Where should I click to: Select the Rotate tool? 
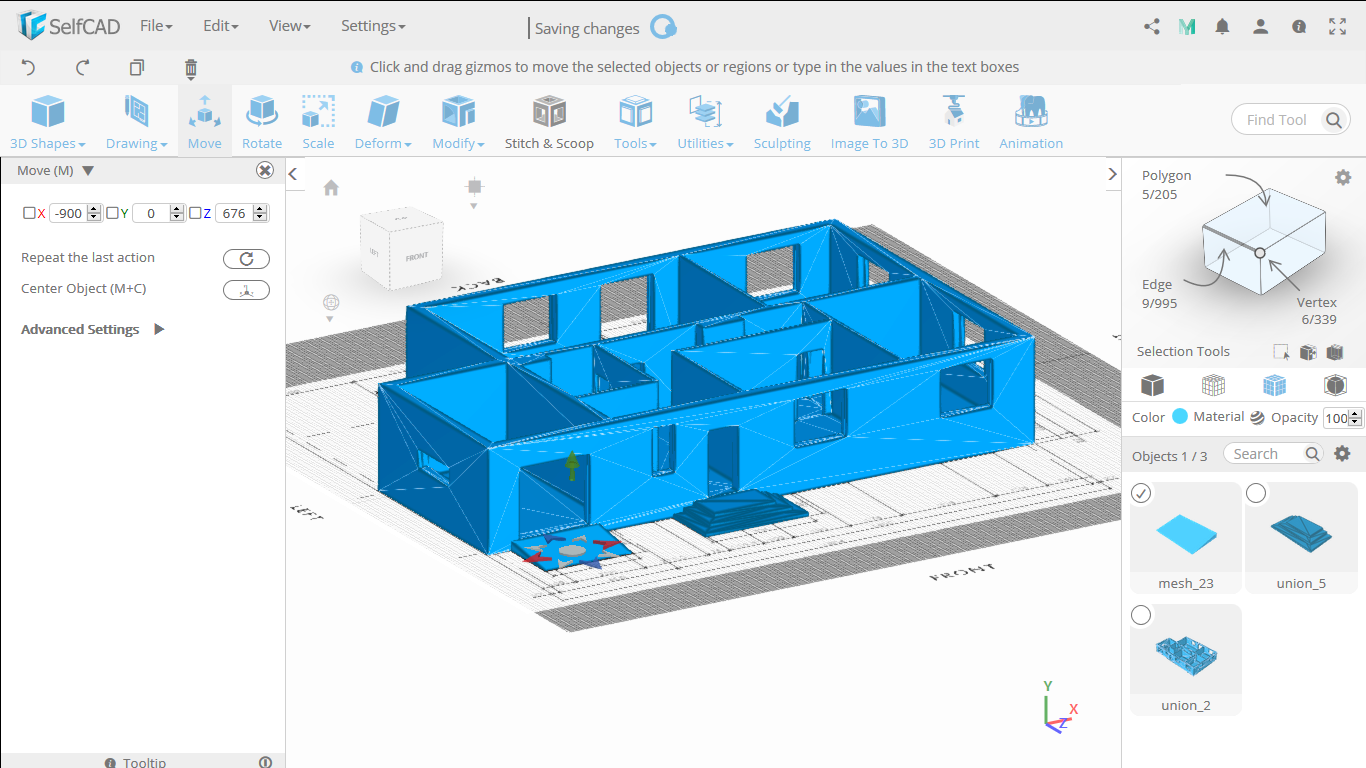click(262, 122)
